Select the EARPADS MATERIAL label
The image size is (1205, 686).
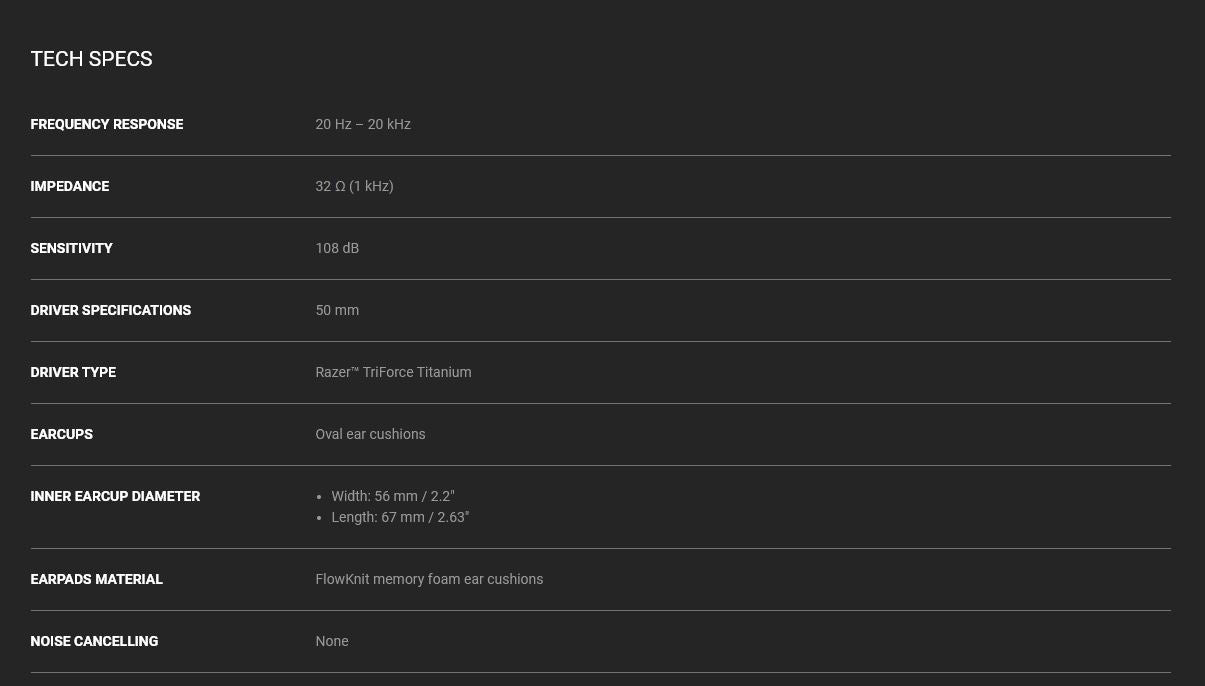pyautogui.click(x=97, y=580)
